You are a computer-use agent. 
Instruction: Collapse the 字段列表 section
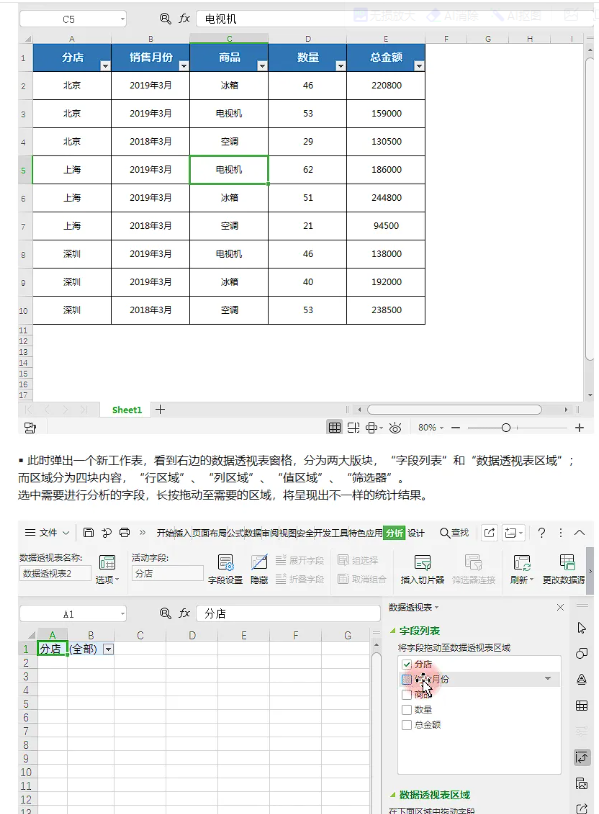point(393,631)
